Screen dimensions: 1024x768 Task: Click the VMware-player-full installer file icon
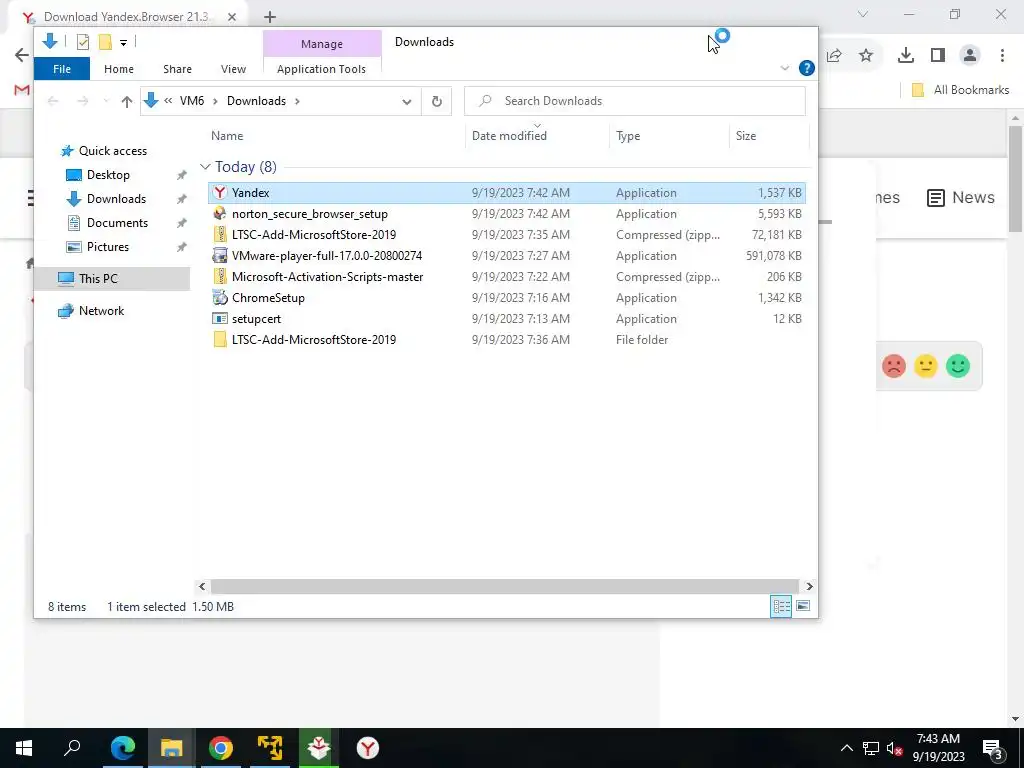220,255
